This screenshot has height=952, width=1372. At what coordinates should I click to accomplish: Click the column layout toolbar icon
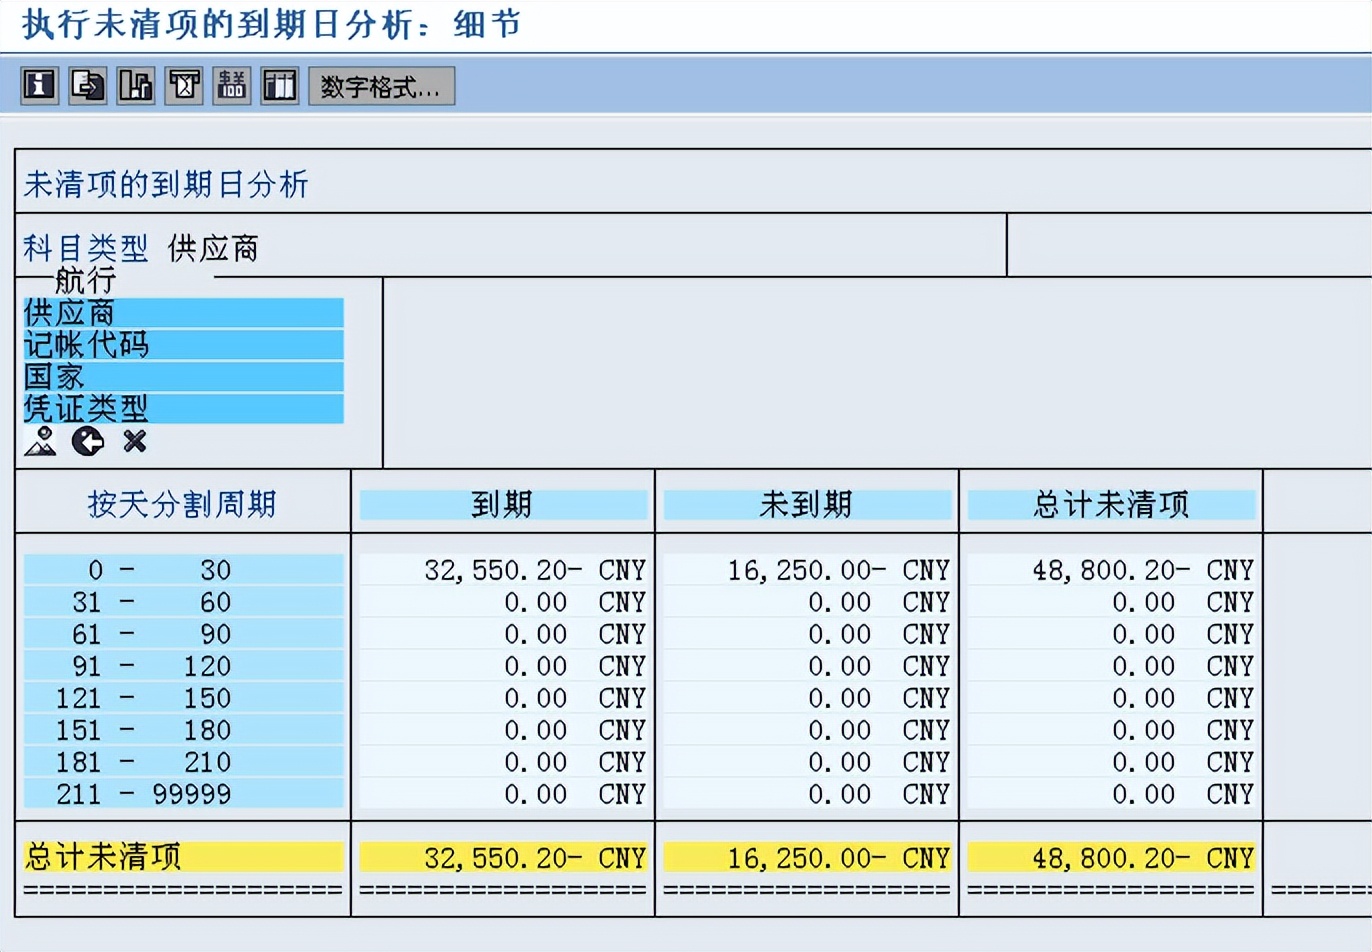pyautogui.click(x=279, y=86)
